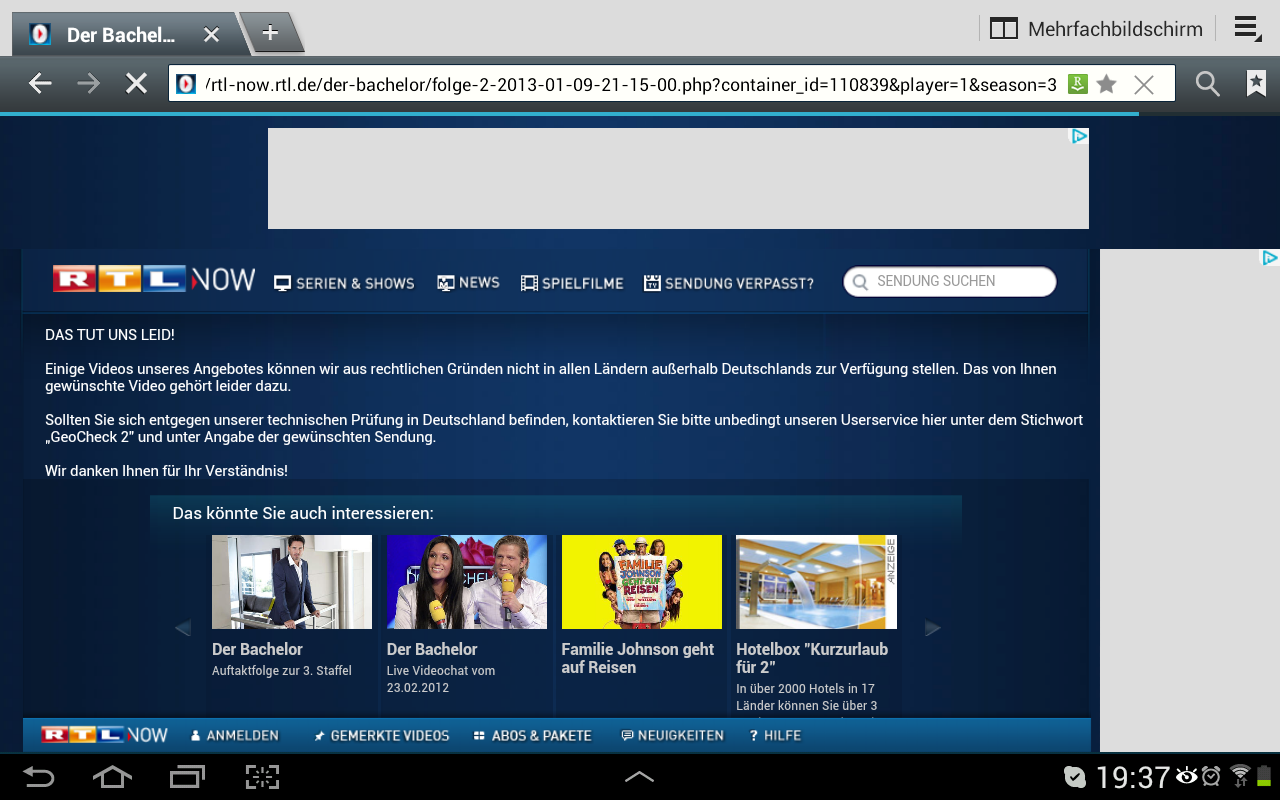This screenshot has height=800, width=1280.
Task: Open the Spielfilme section
Action: [x=572, y=283]
